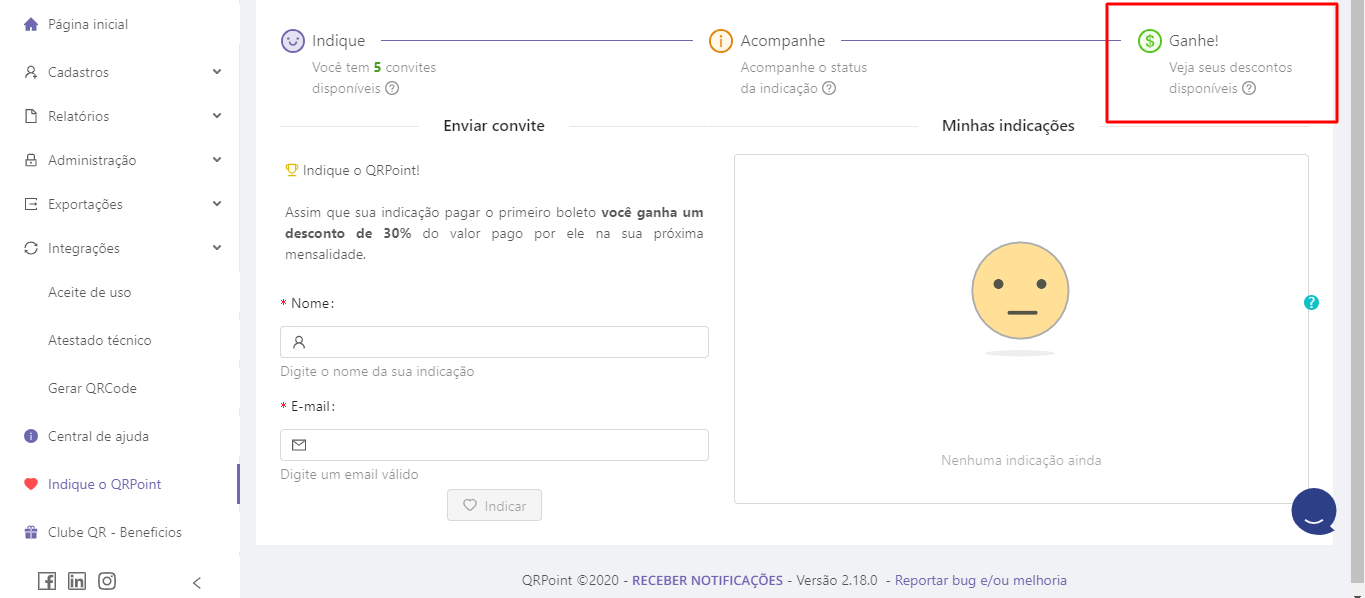Collapse the sidebar with arrow icon
Image resolution: width=1365 pixels, height=598 pixels.
[x=197, y=582]
